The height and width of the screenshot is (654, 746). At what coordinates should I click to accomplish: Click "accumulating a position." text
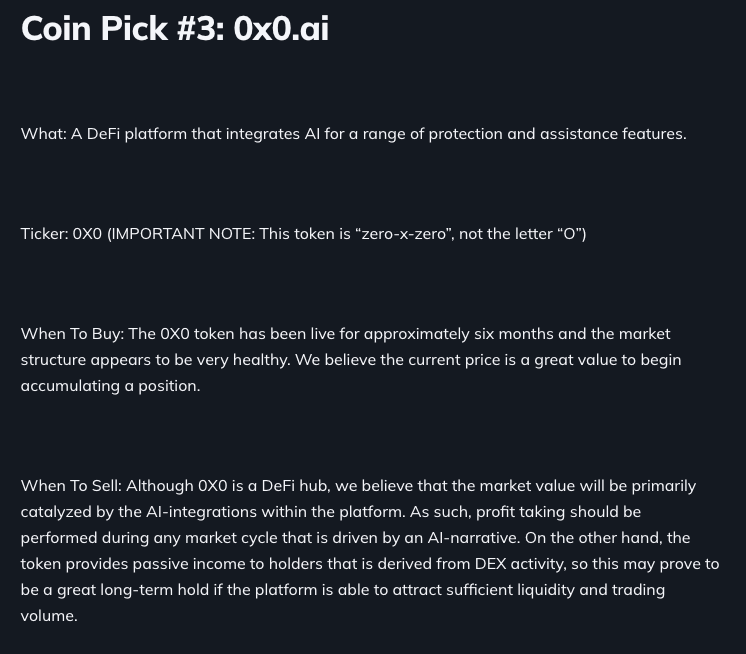pyautogui.click(x=110, y=386)
